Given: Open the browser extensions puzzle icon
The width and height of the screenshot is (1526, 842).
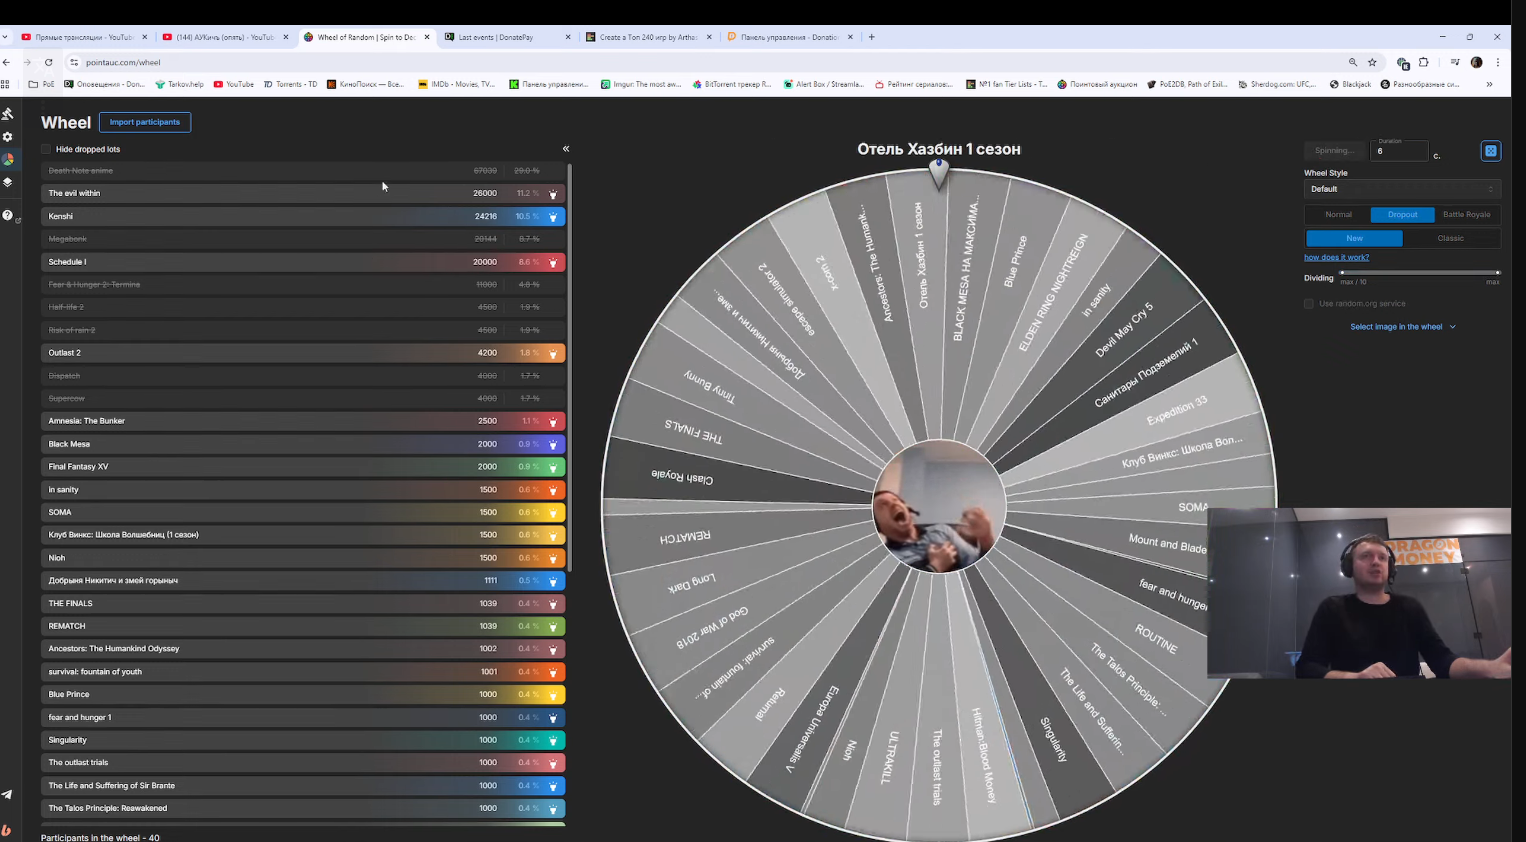Looking at the screenshot, I should pos(1424,62).
